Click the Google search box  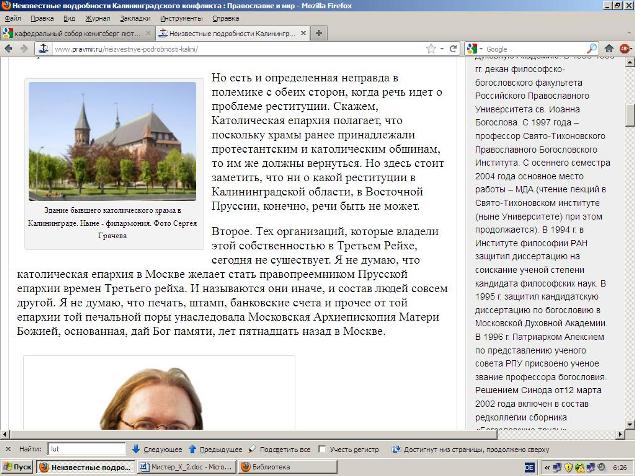(535, 49)
